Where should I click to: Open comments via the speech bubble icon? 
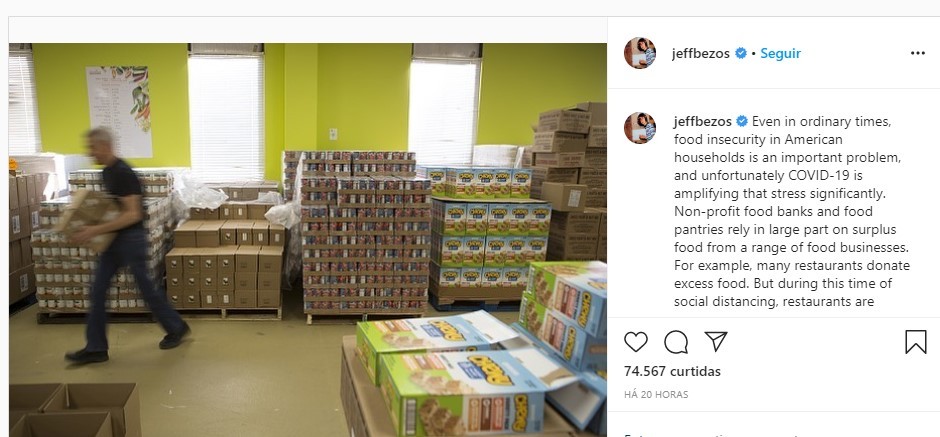(676, 342)
